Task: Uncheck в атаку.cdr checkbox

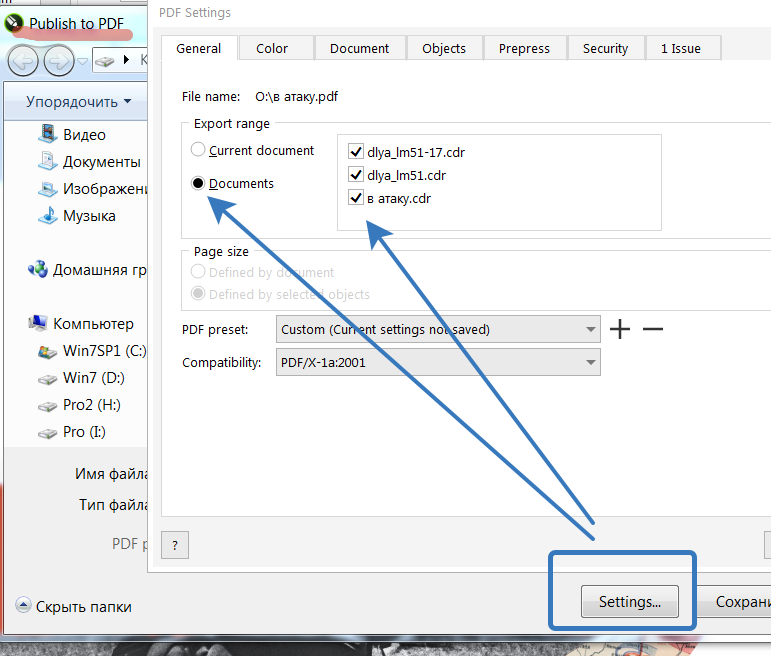Action: [x=356, y=198]
